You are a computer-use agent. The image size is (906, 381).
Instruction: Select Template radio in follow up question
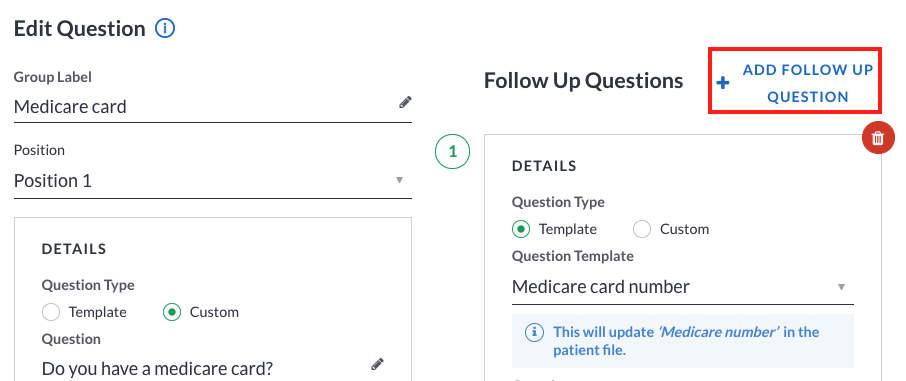[521, 229]
